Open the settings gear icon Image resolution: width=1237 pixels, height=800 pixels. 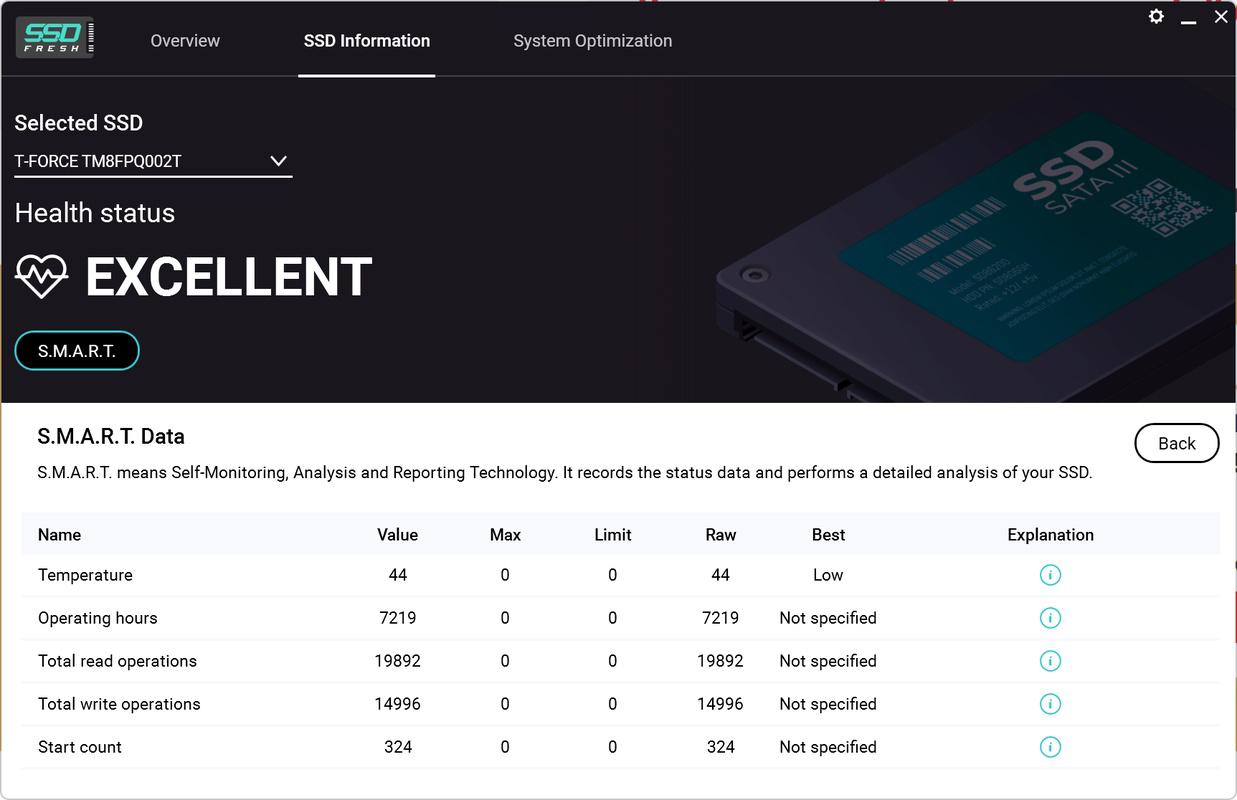pos(1156,17)
